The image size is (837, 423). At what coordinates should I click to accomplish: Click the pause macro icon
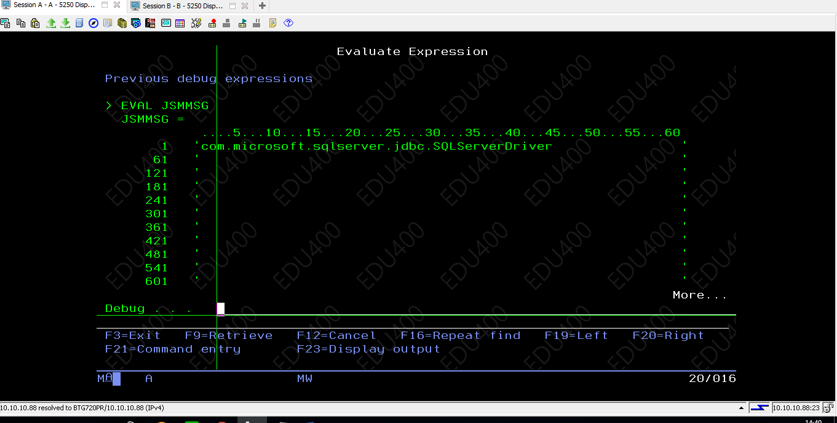pyautogui.click(x=257, y=23)
